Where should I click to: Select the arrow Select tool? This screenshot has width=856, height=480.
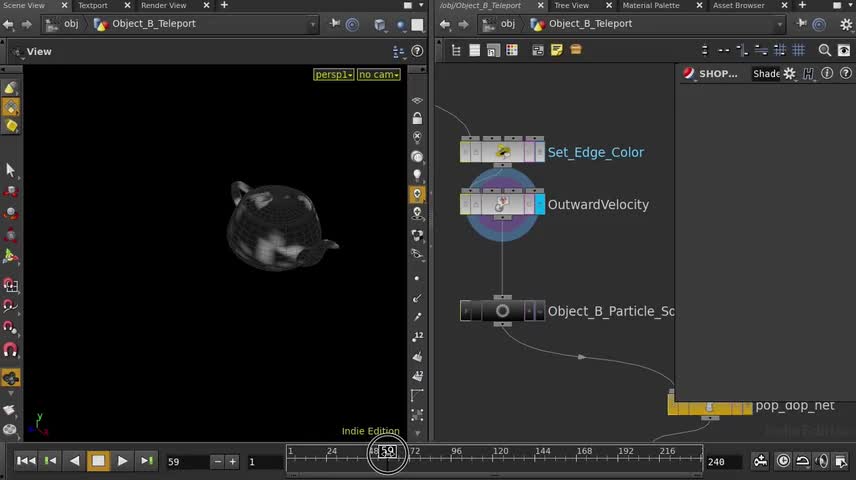(x=10, y=169)
